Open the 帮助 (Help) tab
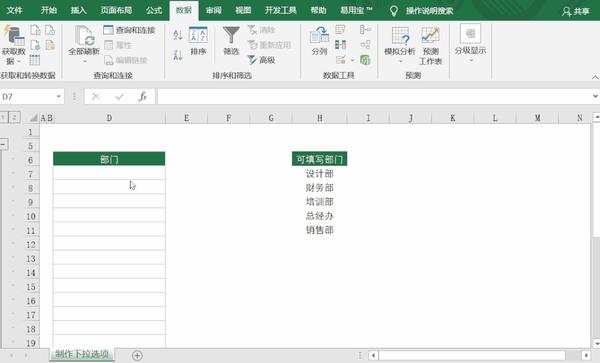 coord(318,10)
